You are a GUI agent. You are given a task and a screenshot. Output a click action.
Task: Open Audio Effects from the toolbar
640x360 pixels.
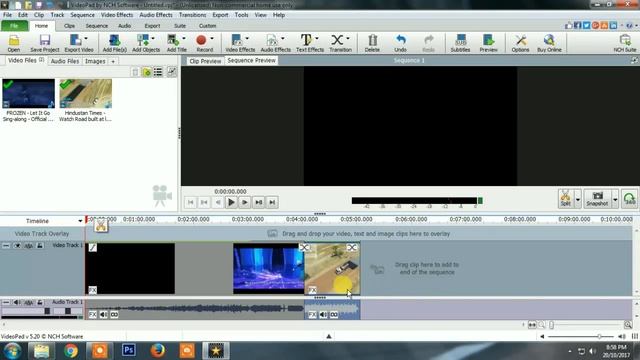click(x=276, y=43)
